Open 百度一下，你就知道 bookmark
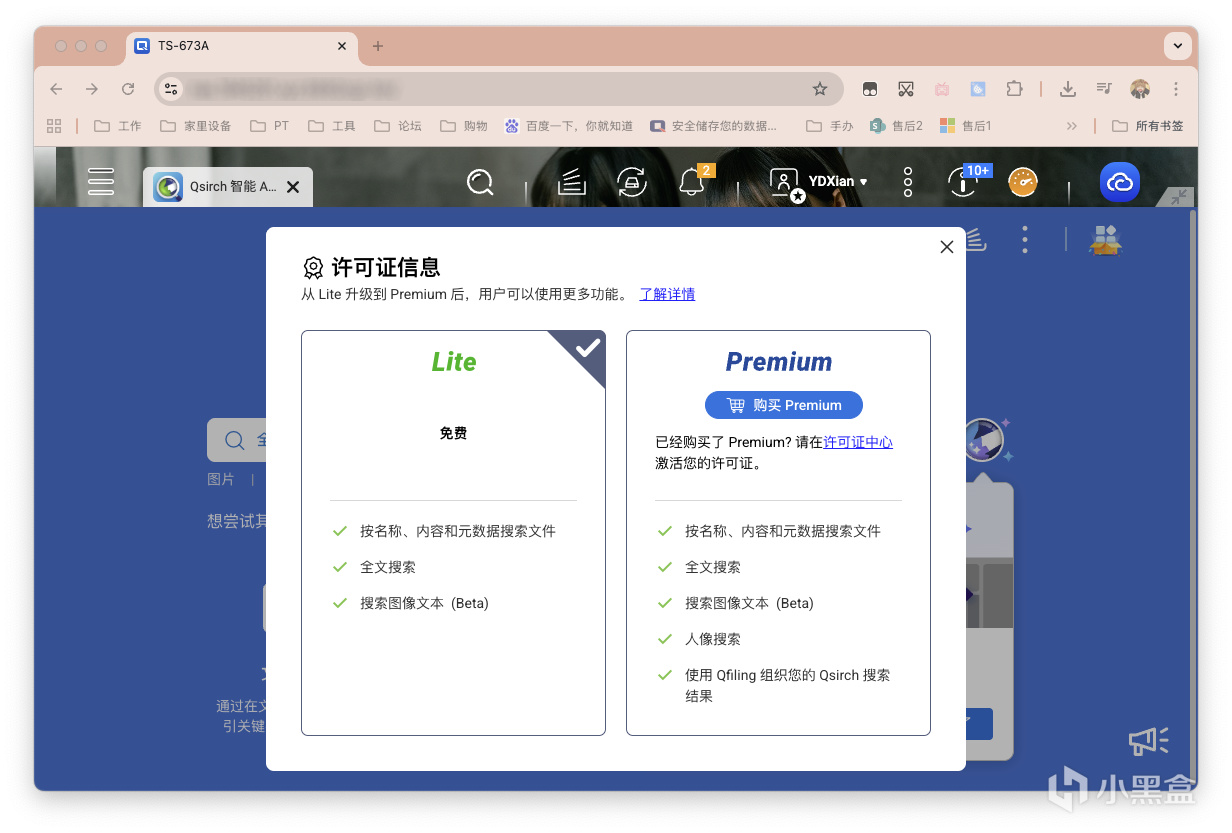The image size is (1232, 833). (x=569, y=126)
